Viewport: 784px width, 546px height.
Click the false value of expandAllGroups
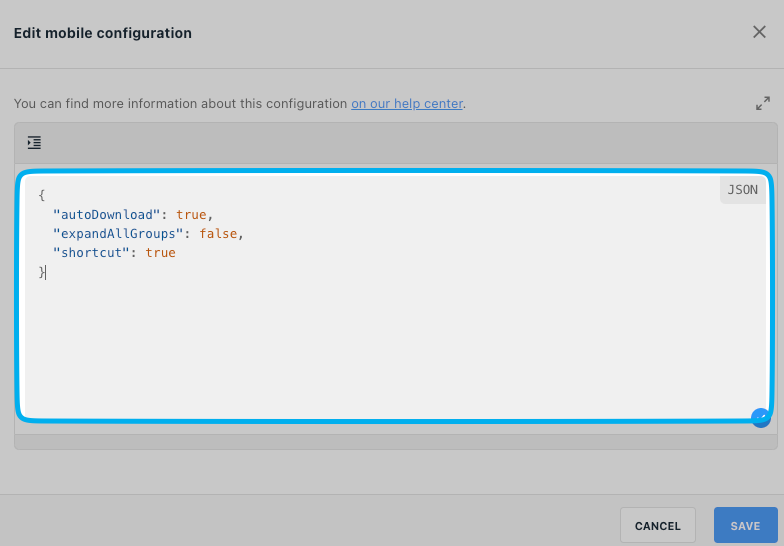coord(218,234)
